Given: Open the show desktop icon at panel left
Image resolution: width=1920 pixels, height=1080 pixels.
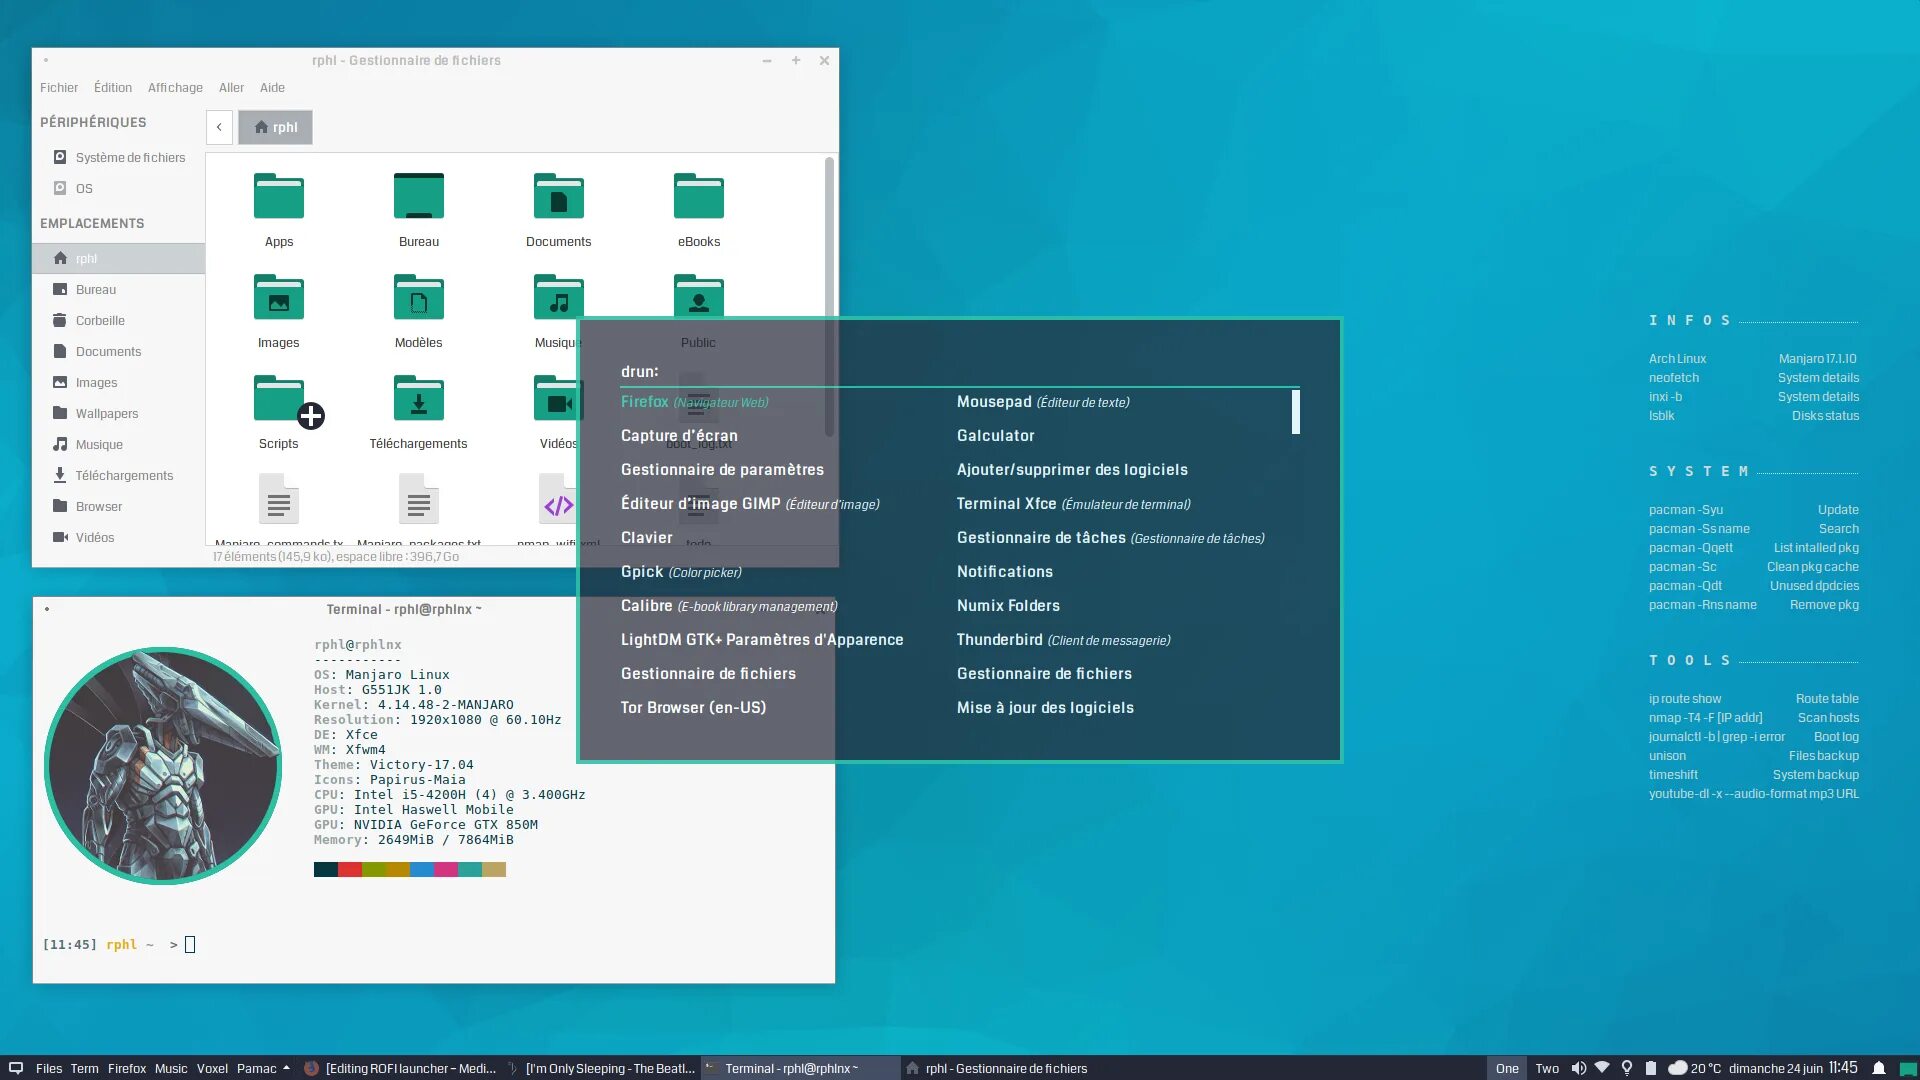Looking at the screenshot, I should 16,1068.
